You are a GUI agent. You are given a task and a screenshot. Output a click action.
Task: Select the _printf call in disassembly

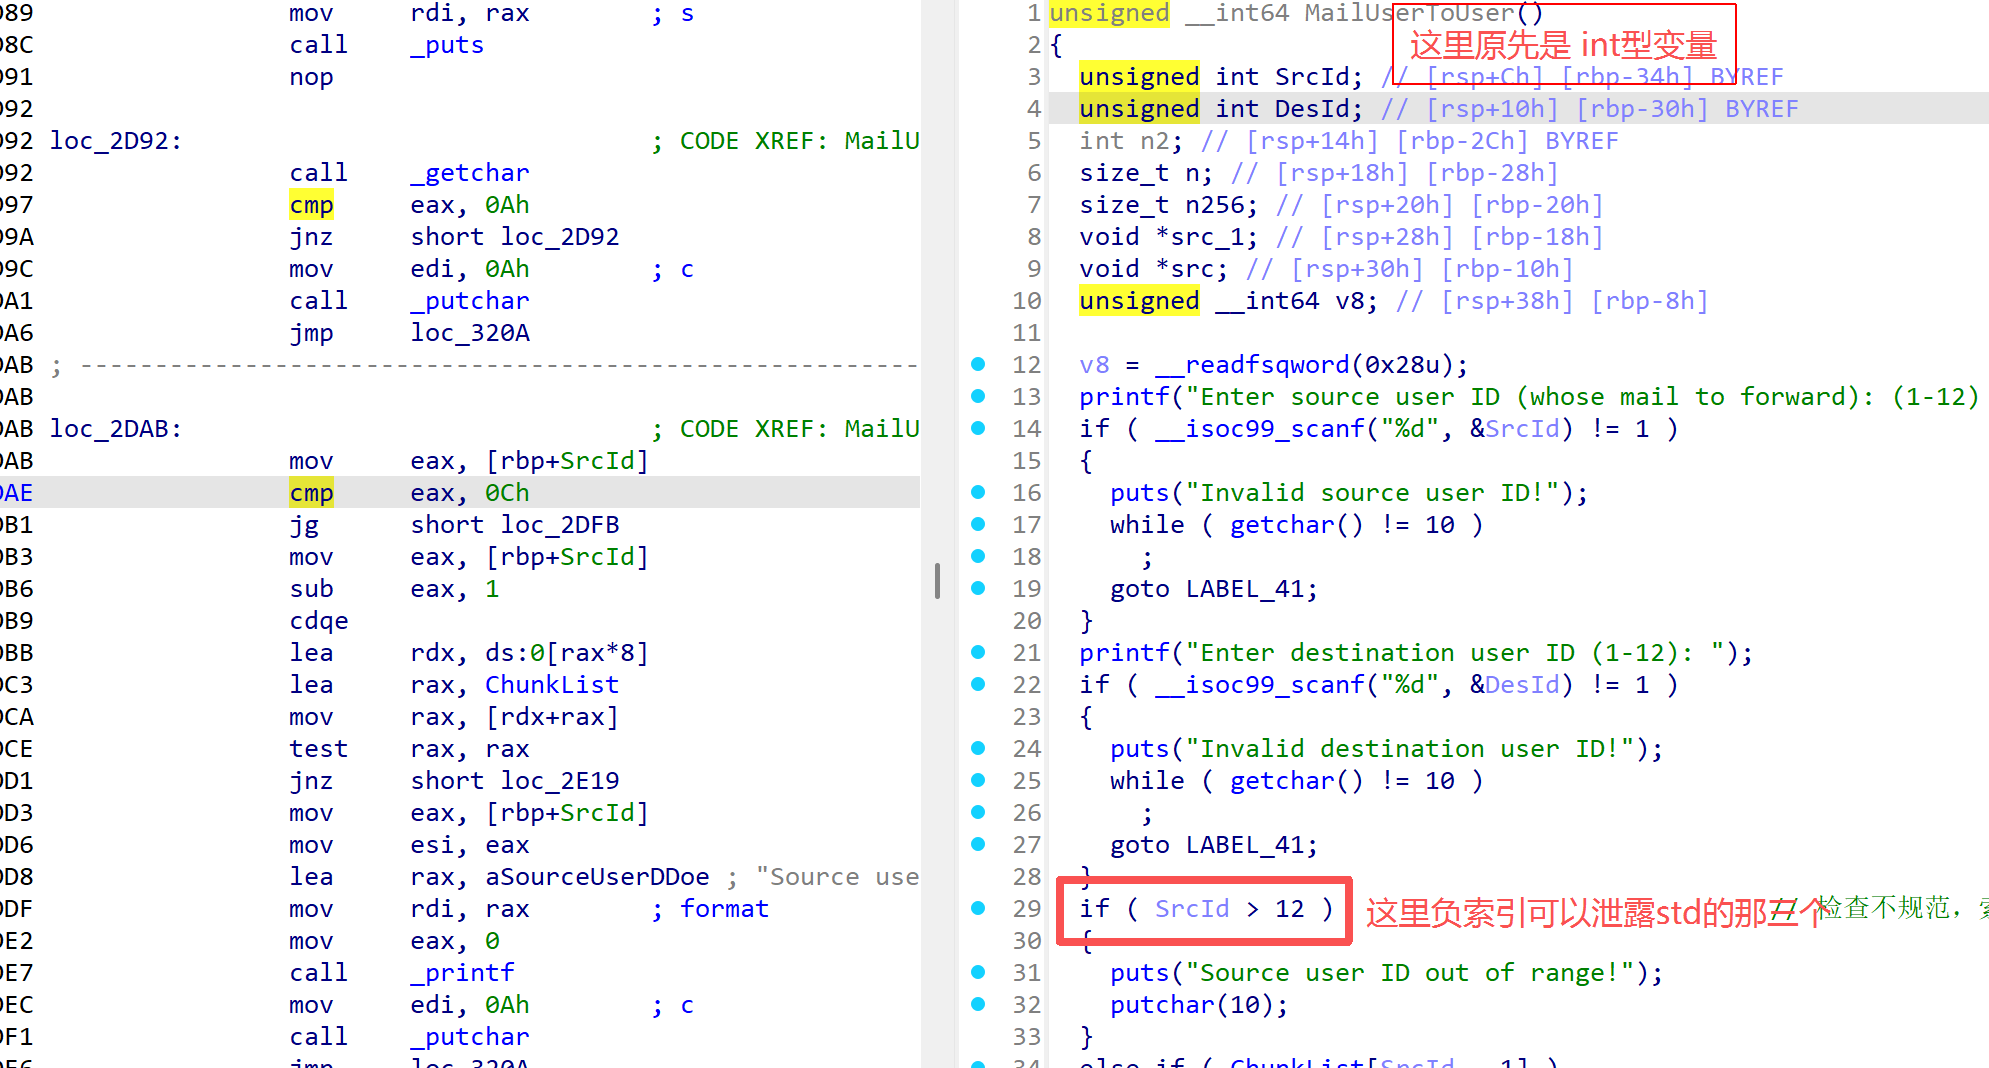(462, 973)
